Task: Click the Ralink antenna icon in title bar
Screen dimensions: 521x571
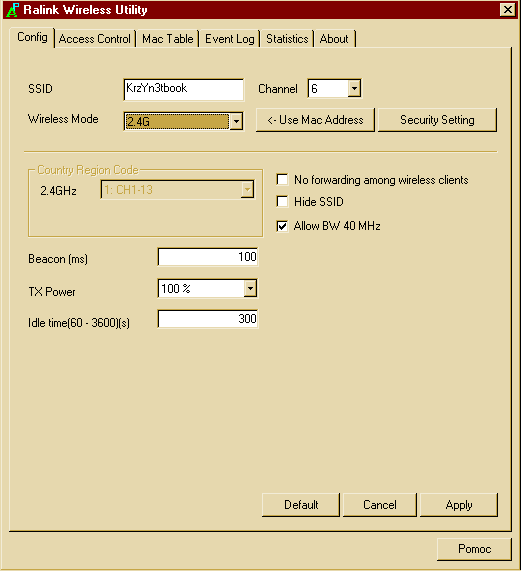Action: pos(13,10)
